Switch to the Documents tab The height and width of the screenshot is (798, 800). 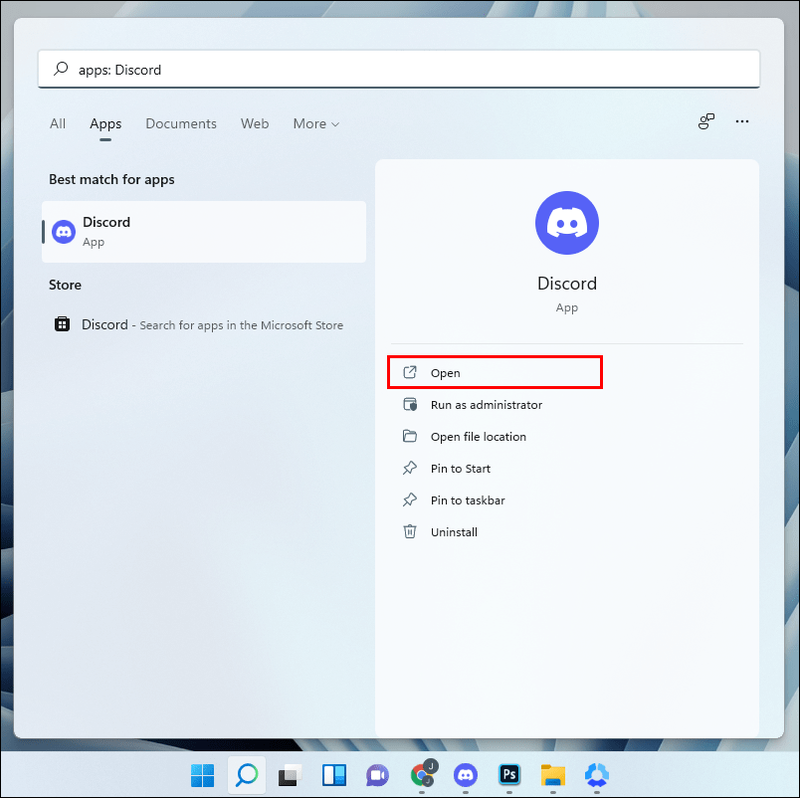181,124
